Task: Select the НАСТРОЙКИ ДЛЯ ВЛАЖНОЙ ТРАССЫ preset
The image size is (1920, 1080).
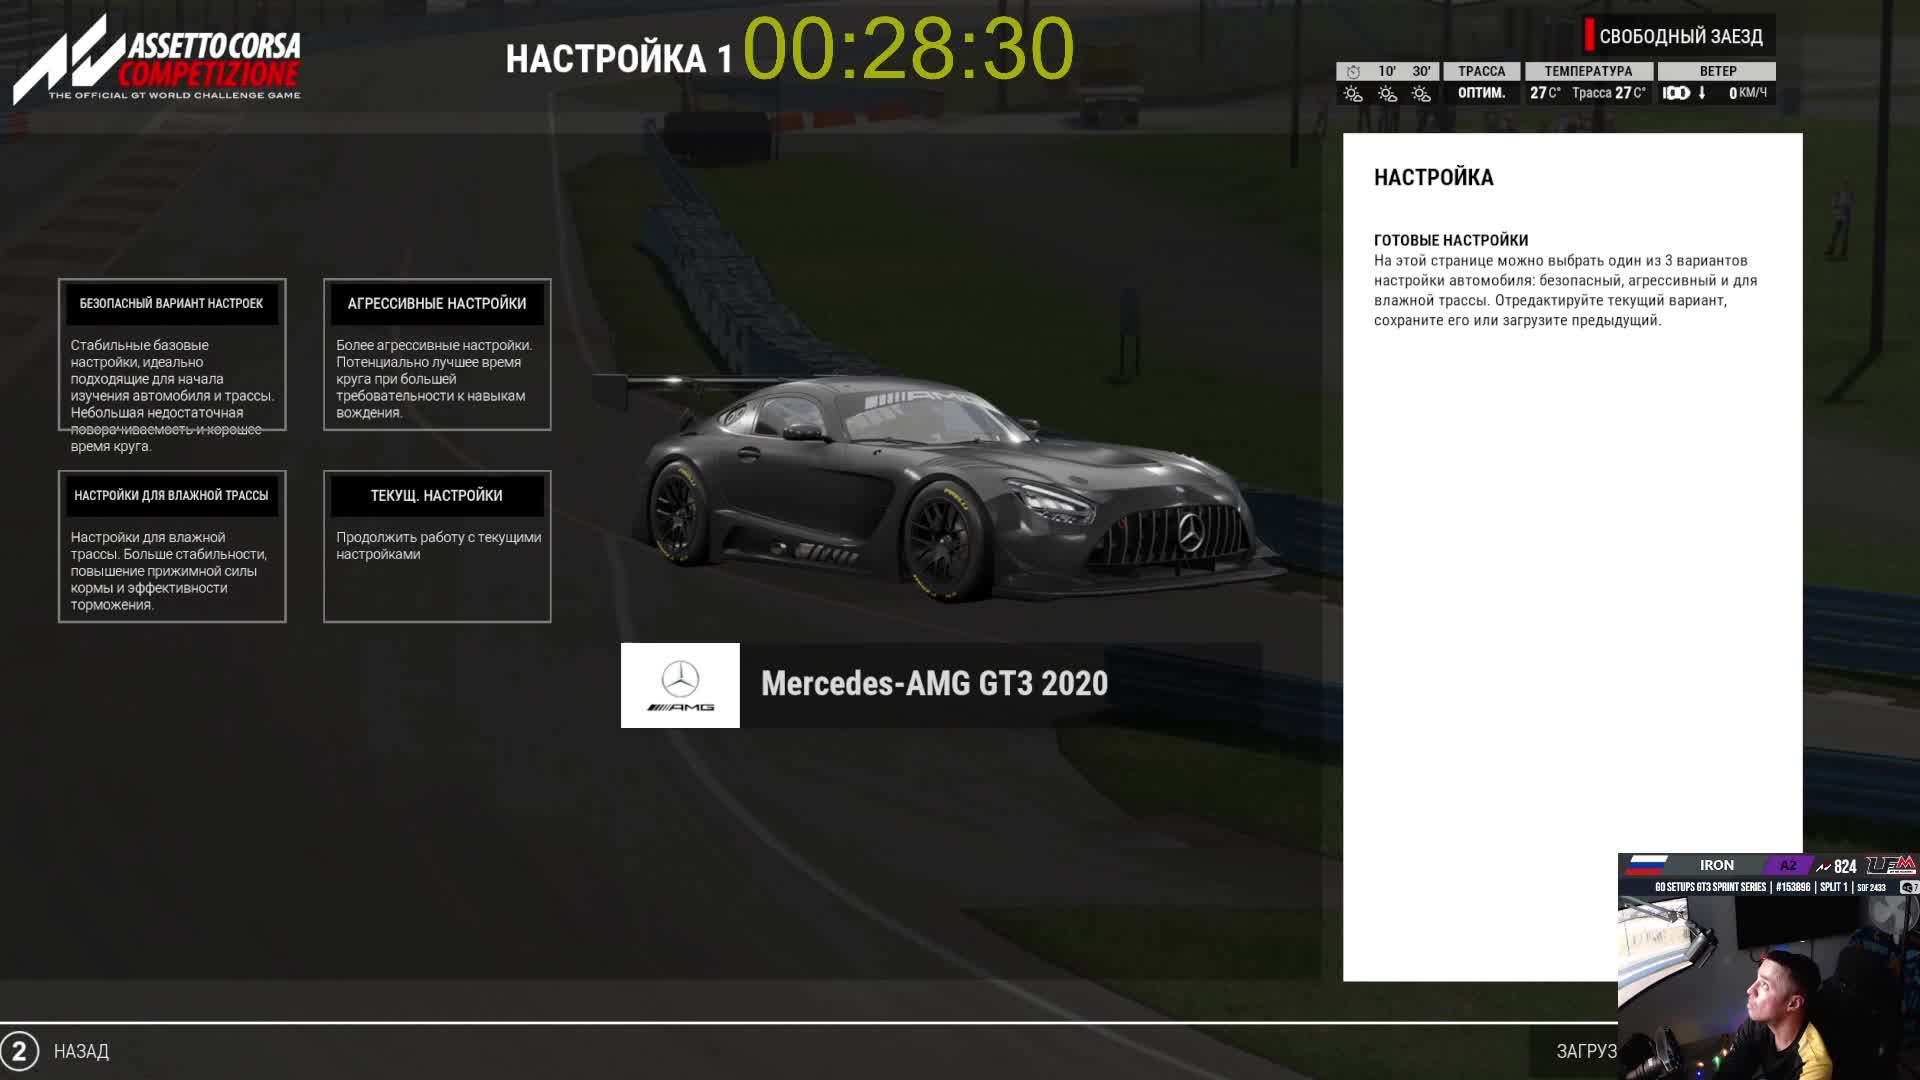Action: pos(171,495)
